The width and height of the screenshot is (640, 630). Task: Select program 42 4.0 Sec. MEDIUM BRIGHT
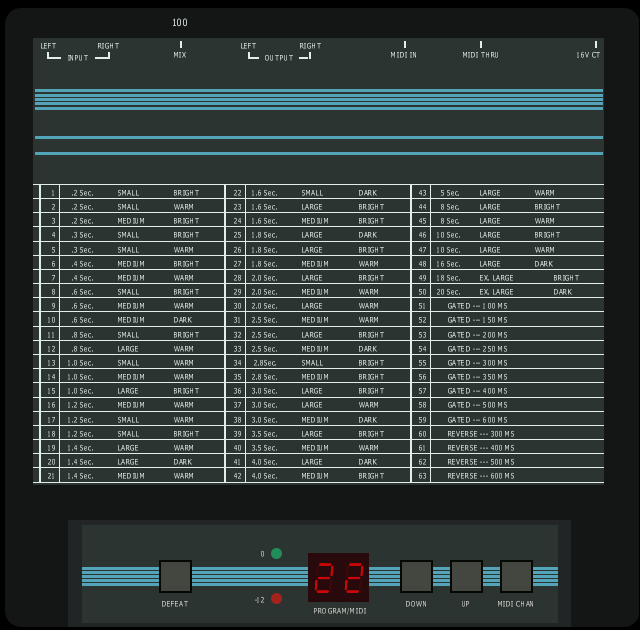click(x=318, y=476)
